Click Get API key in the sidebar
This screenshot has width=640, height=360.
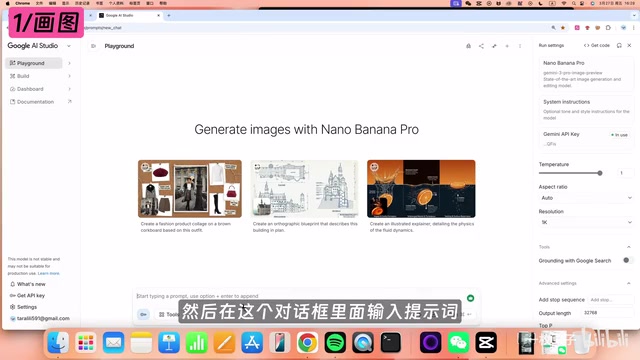coord(27,296)
